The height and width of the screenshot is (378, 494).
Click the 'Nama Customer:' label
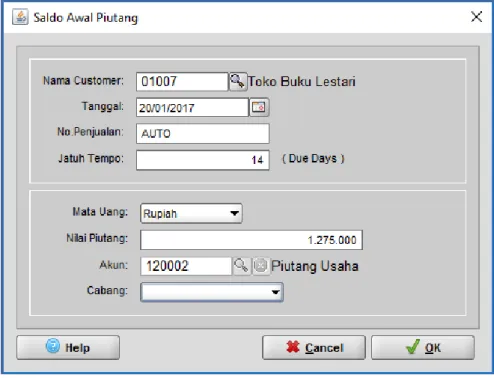[83, 81]
